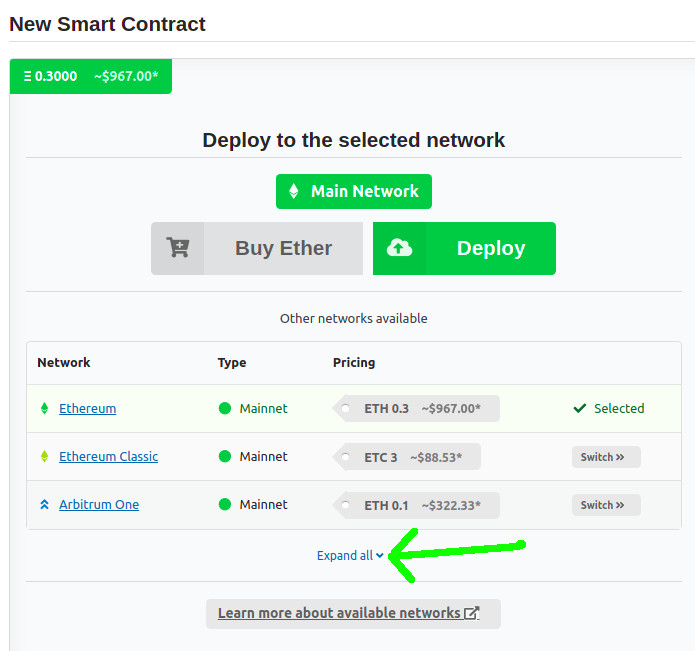
Task: Click the Selected checkmark icon in Ethereum row
Action: 580,408
